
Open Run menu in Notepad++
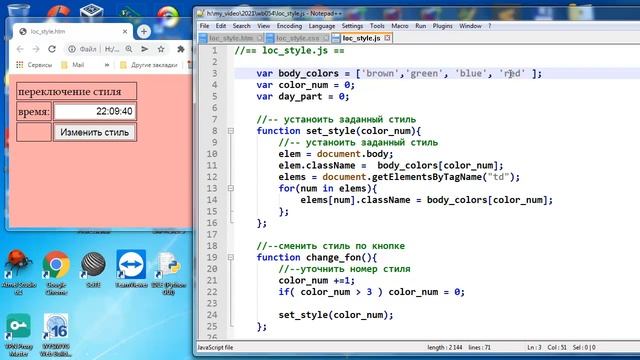coord(420,26)
